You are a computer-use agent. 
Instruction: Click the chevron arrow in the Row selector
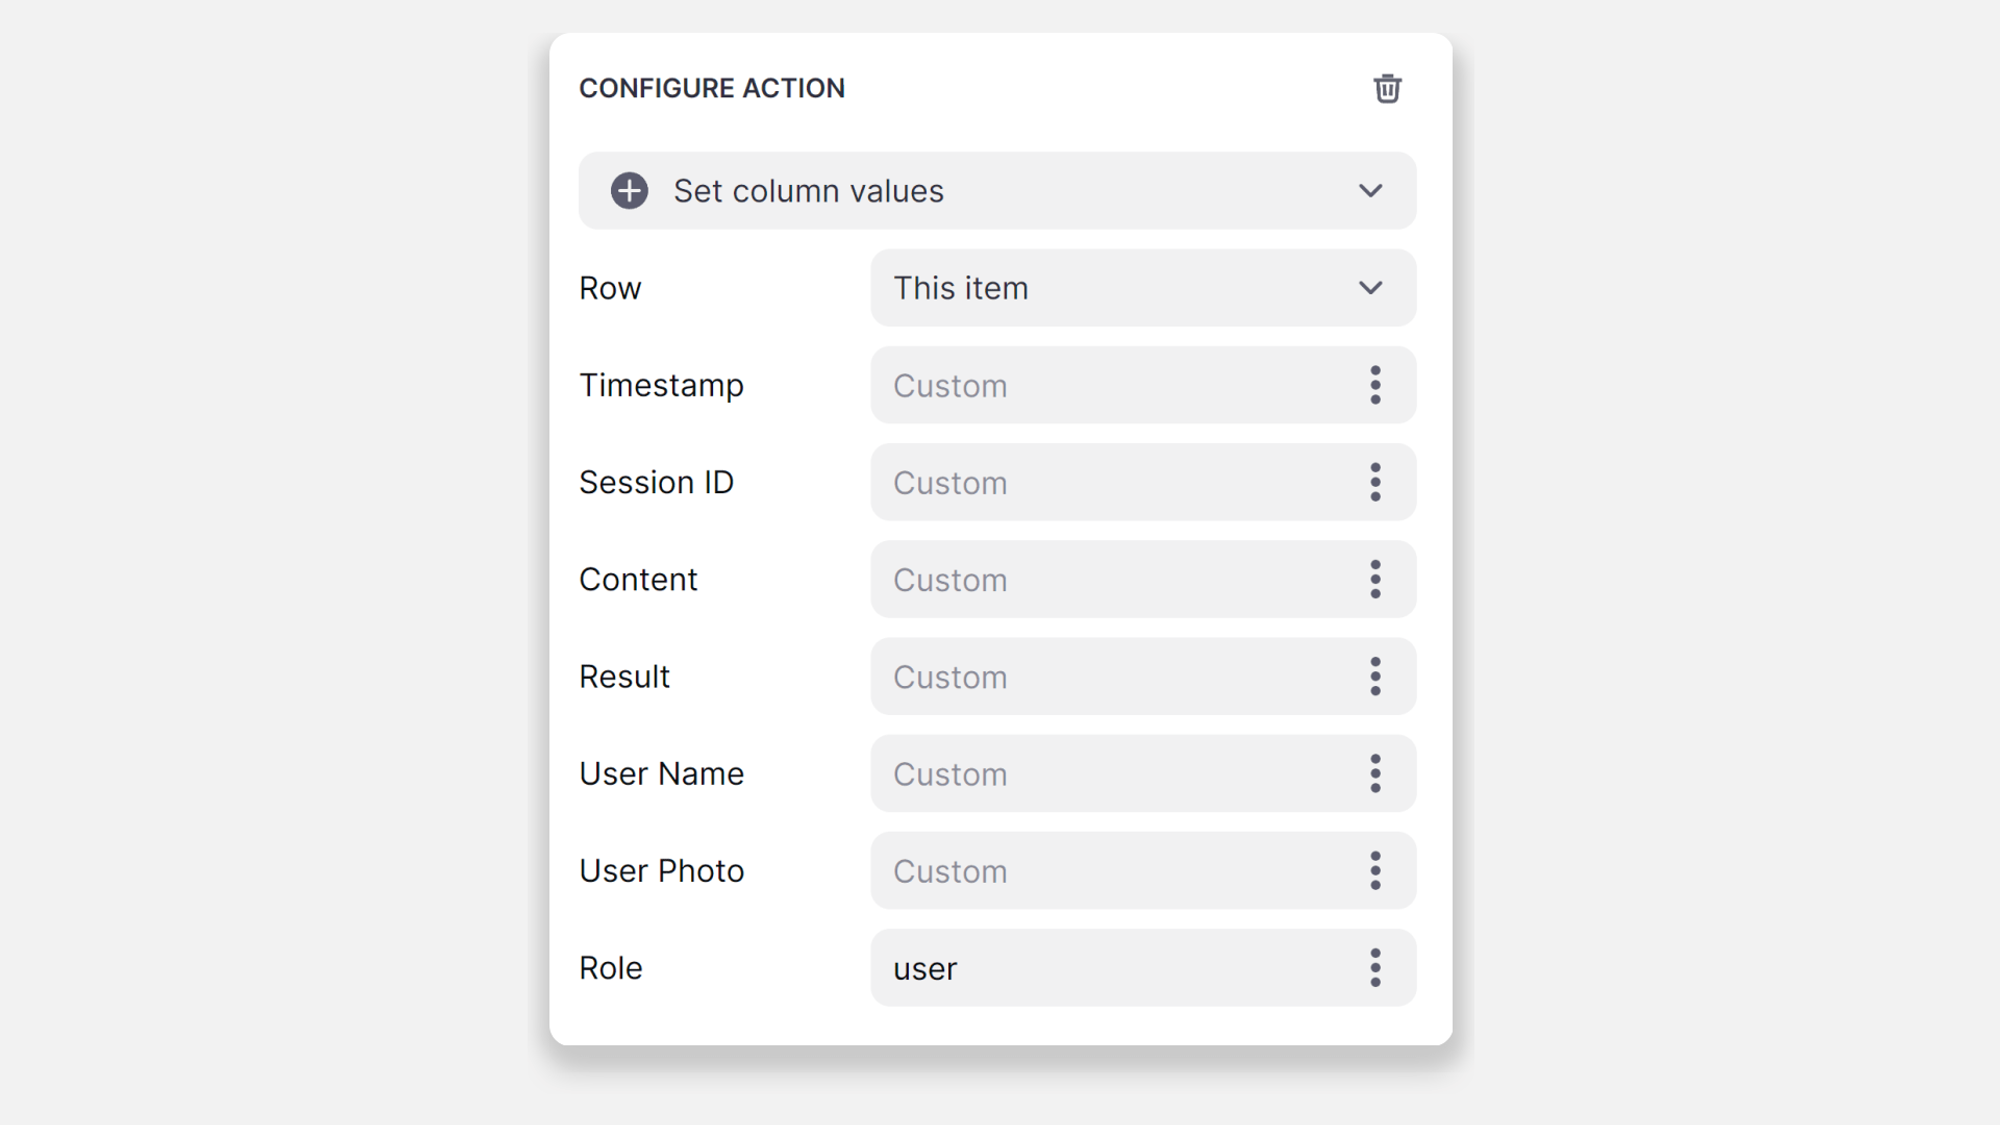click(1370, 288)
